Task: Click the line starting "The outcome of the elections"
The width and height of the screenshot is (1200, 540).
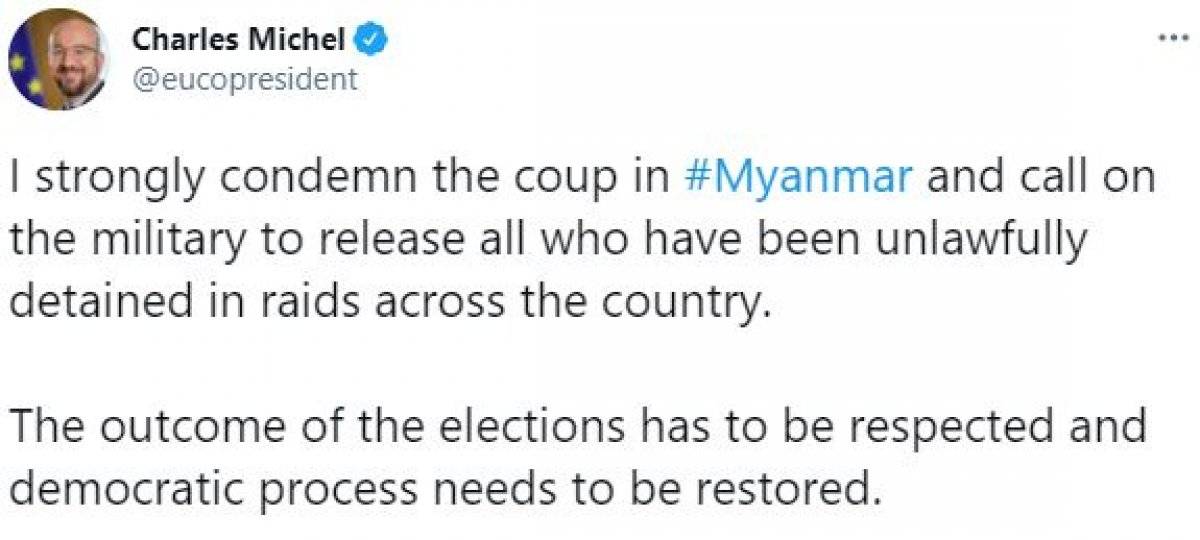Action: point(580,426)
